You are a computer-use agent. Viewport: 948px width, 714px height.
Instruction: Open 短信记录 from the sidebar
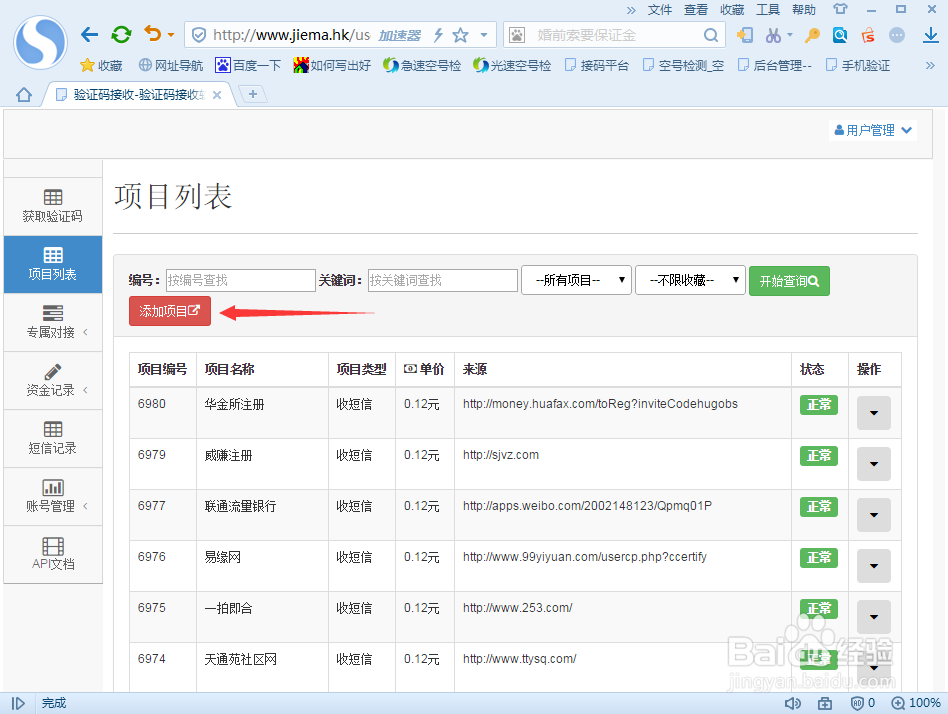point(52,438)
